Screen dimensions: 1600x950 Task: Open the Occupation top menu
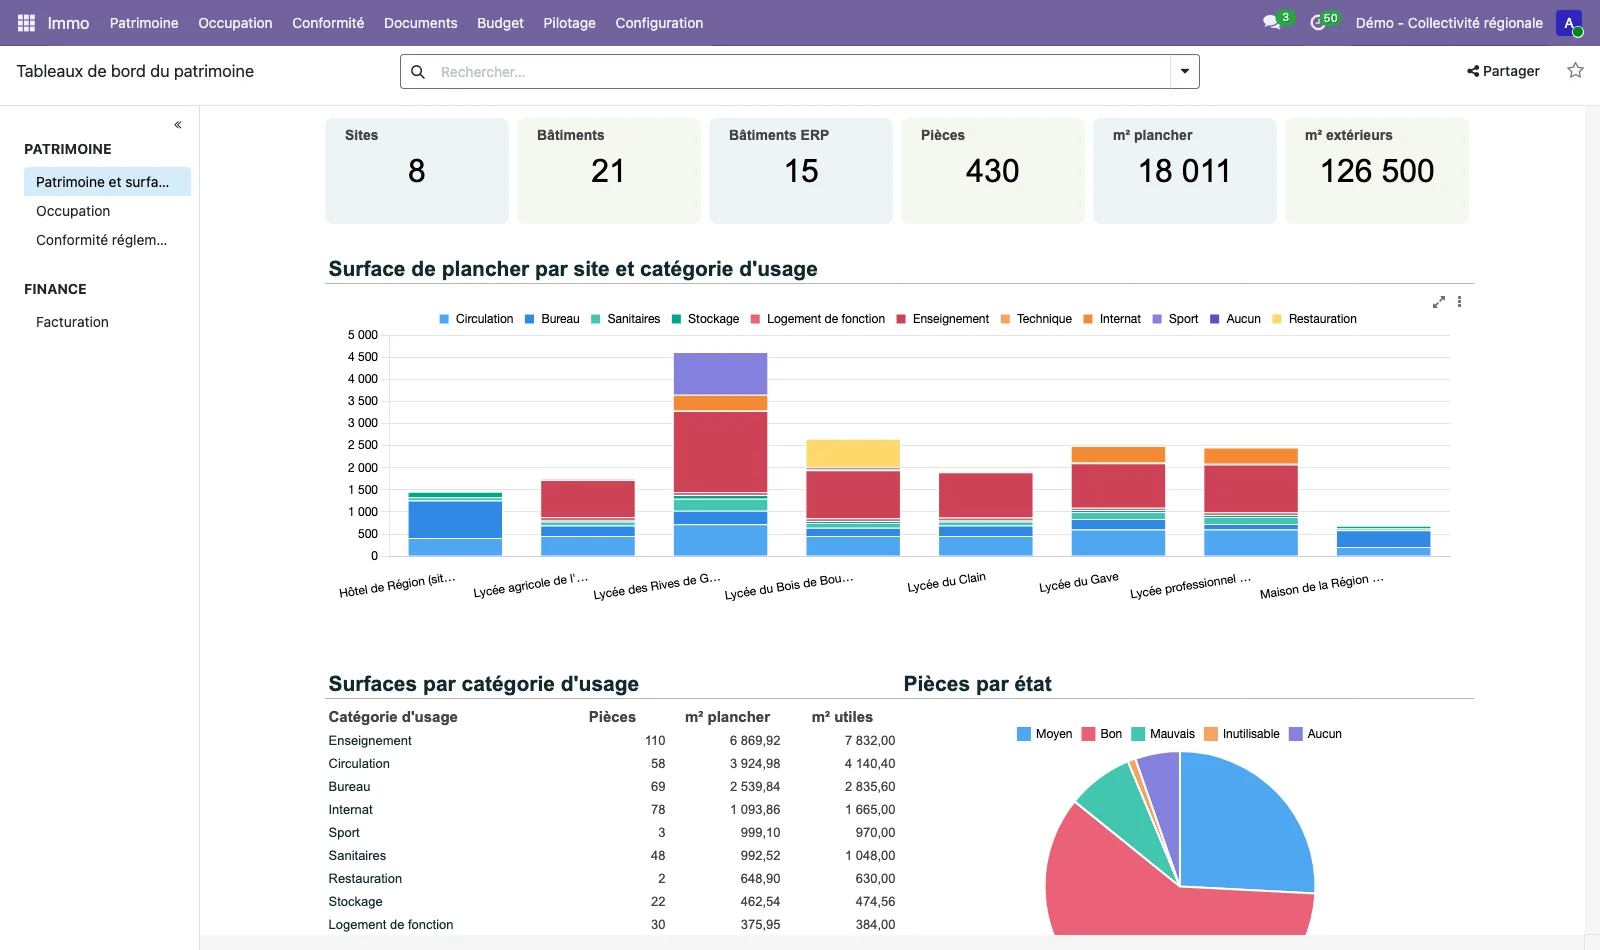(x=235, y=23)
